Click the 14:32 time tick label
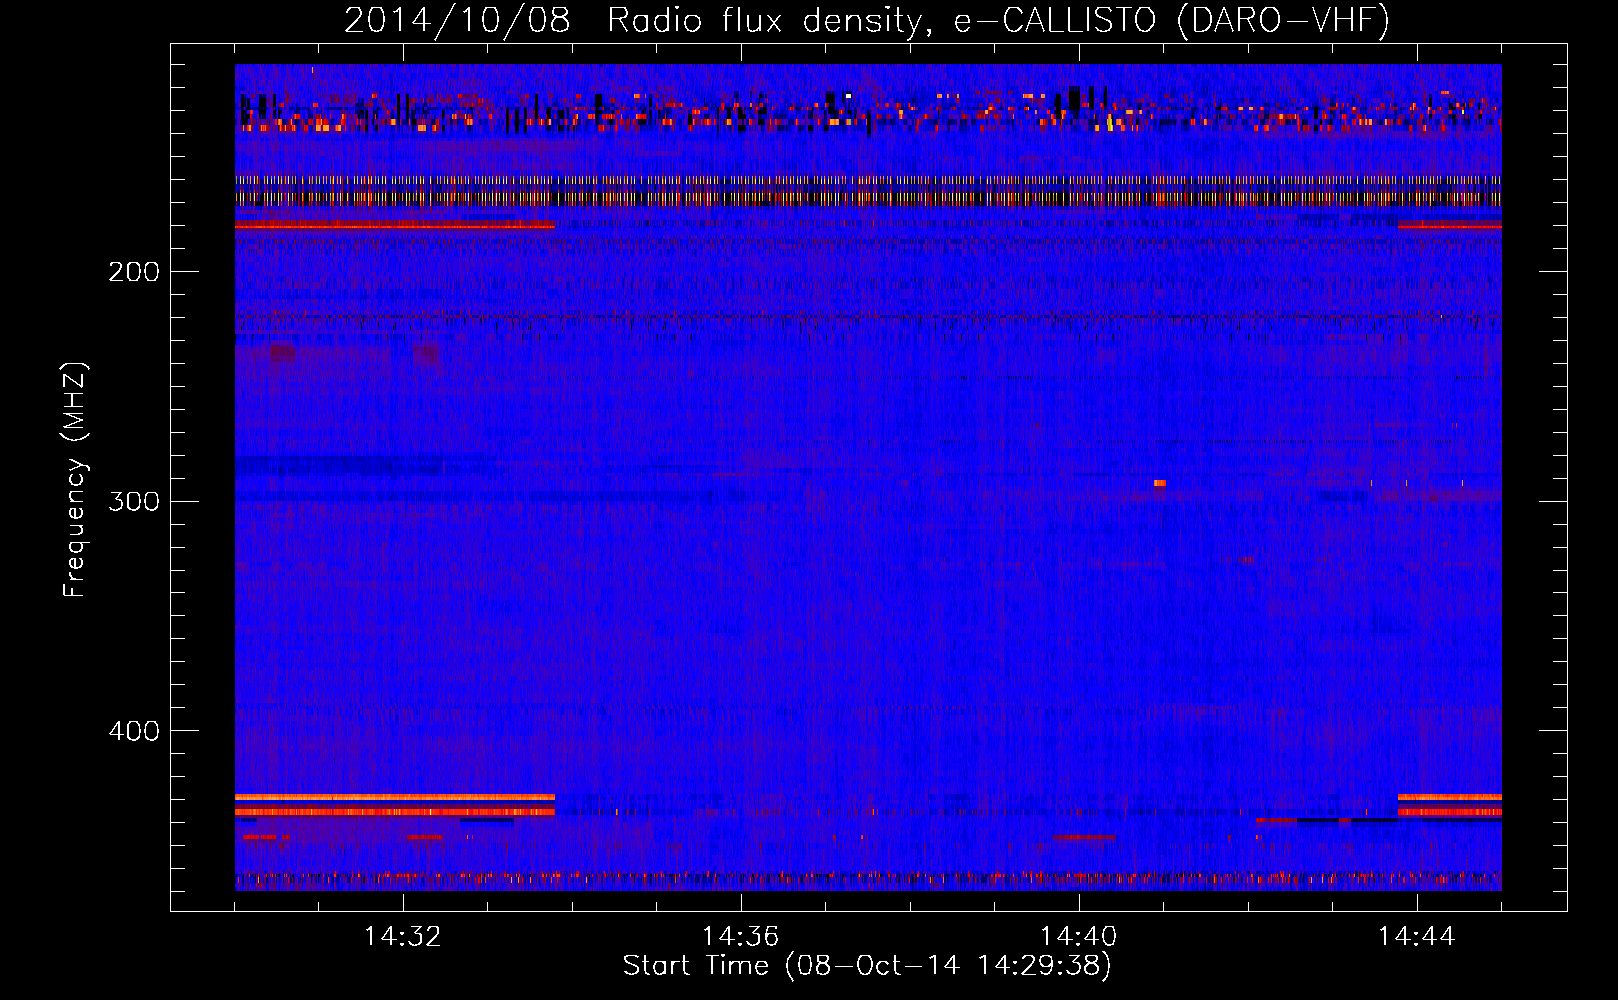The width and height of the screenshot is (1618, 1000). tap(402, 937)
